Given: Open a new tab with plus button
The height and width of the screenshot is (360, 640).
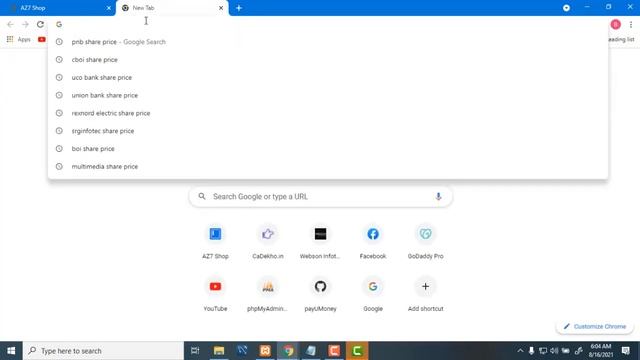Looking at the screenshot, I should point(239,8).
